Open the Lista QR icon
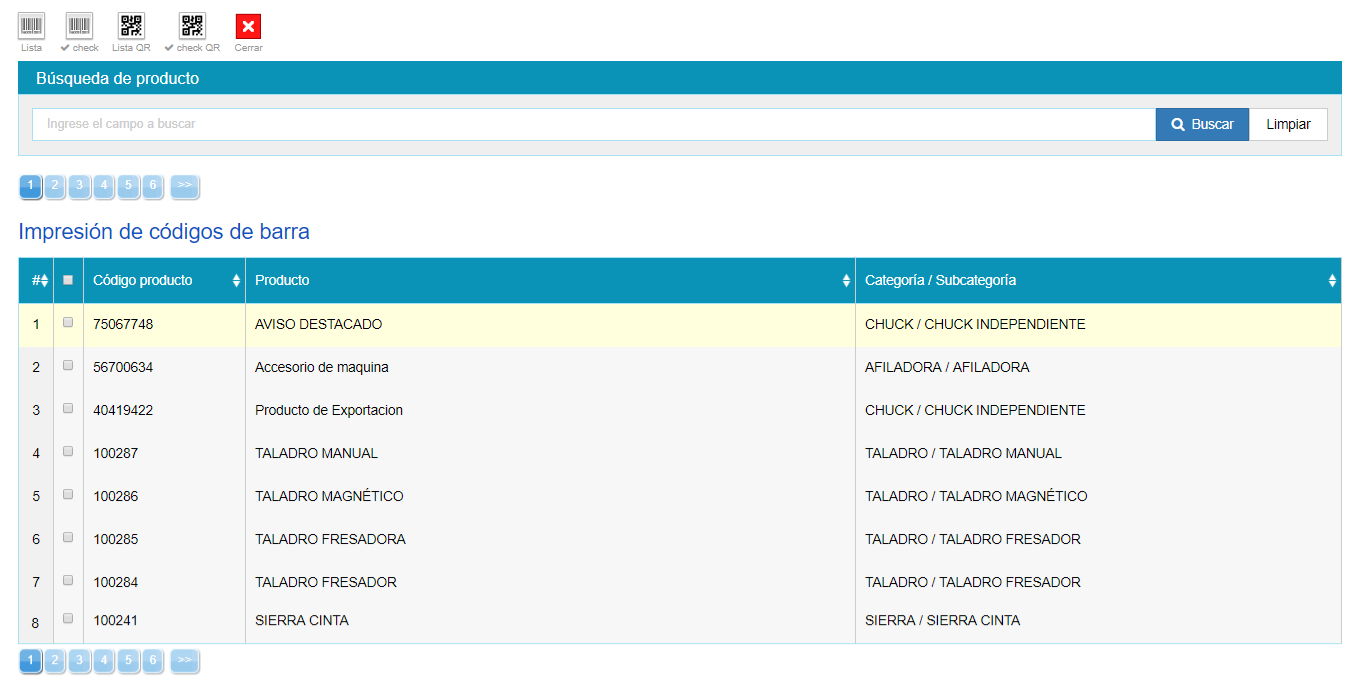Viewport: 1360px width, 689px height. coord(131,26)
